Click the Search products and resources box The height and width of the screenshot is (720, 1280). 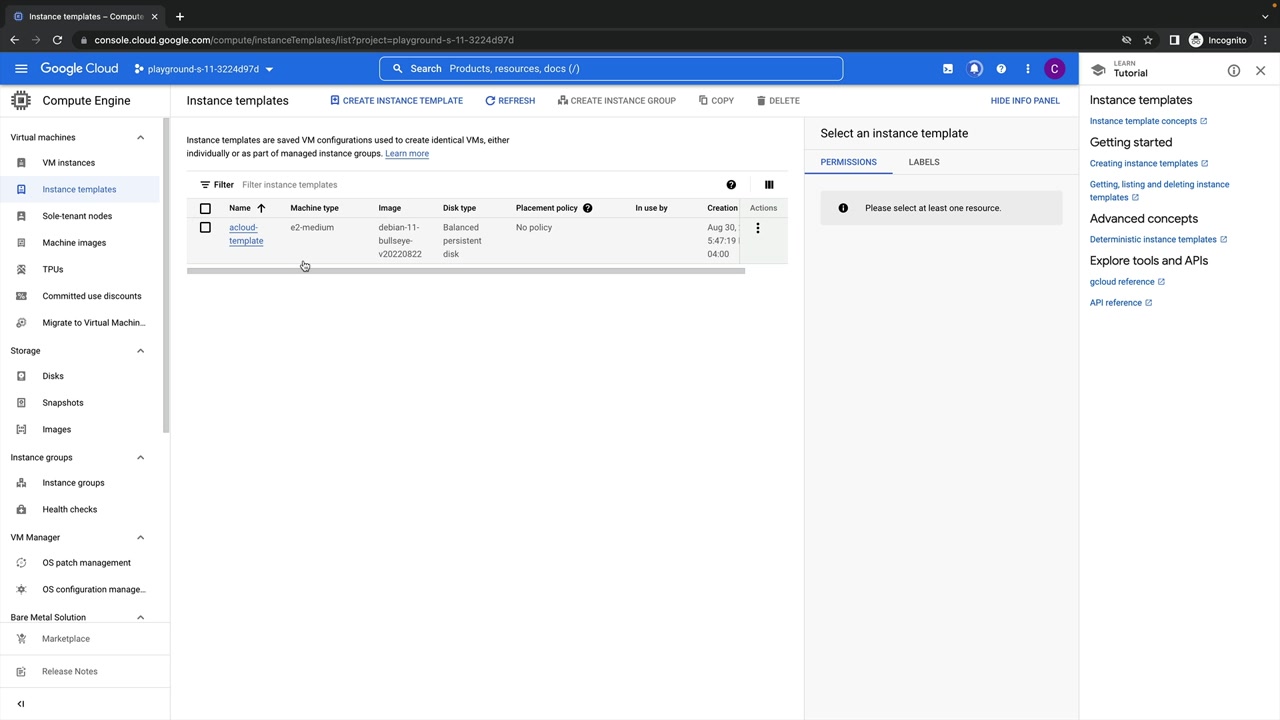(611, 69)
